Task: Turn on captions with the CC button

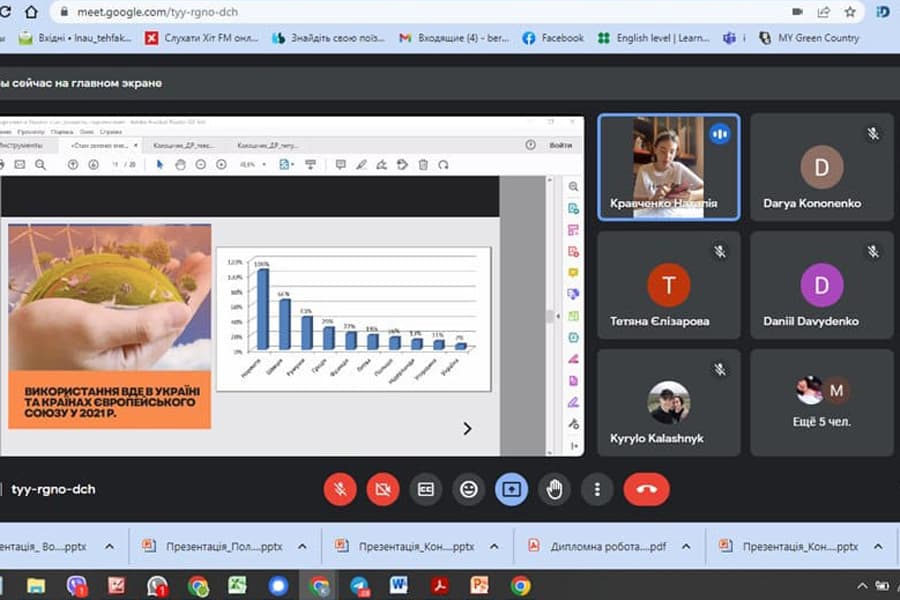Action: click(426, 489)
